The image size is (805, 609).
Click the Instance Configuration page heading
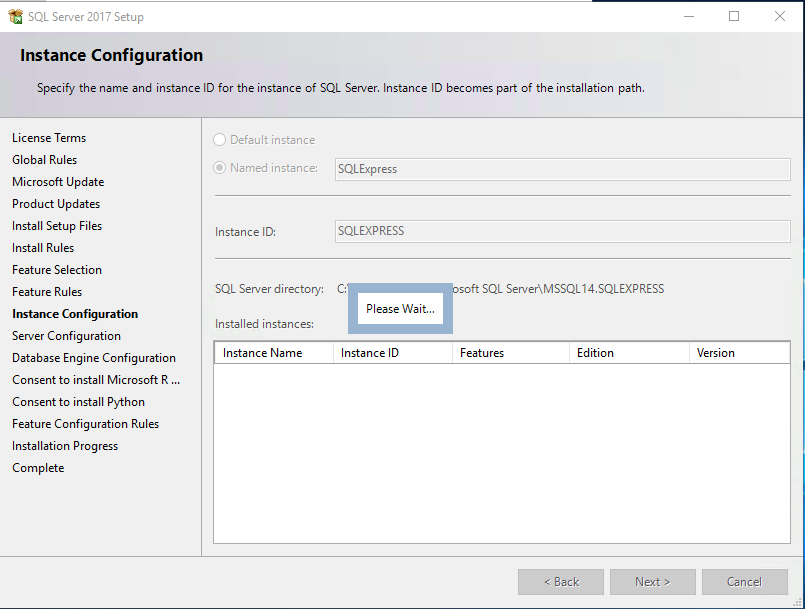coord(111,55)
